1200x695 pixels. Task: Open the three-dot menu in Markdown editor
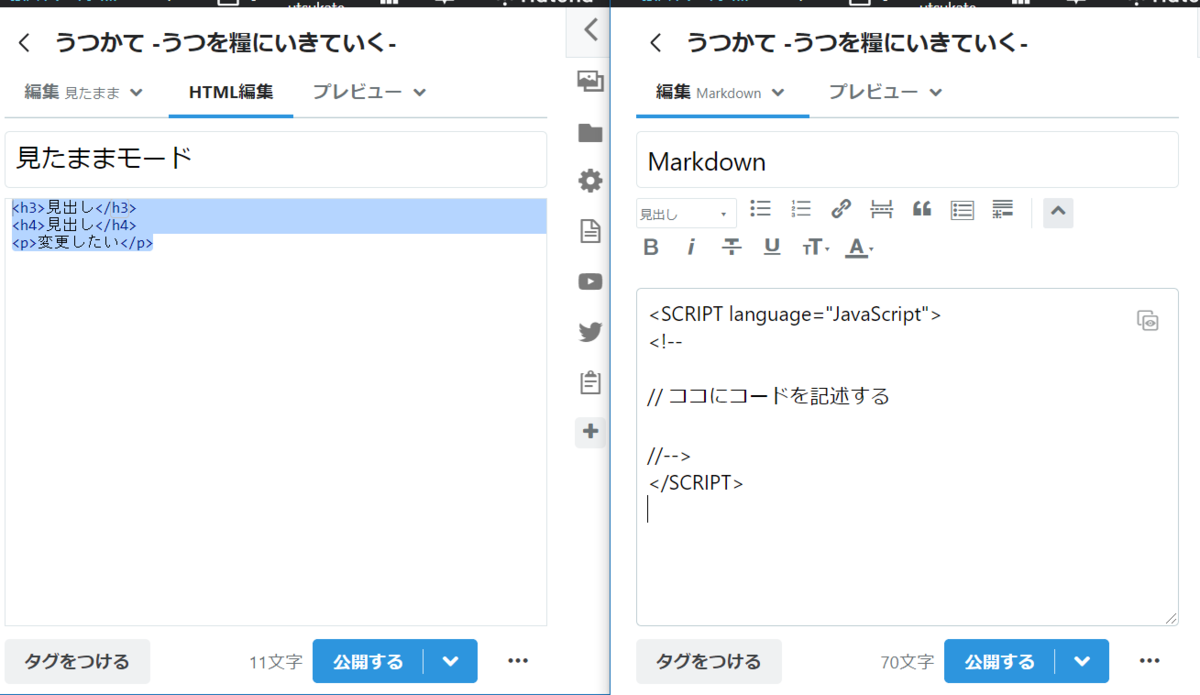(x=1150, y=661)
